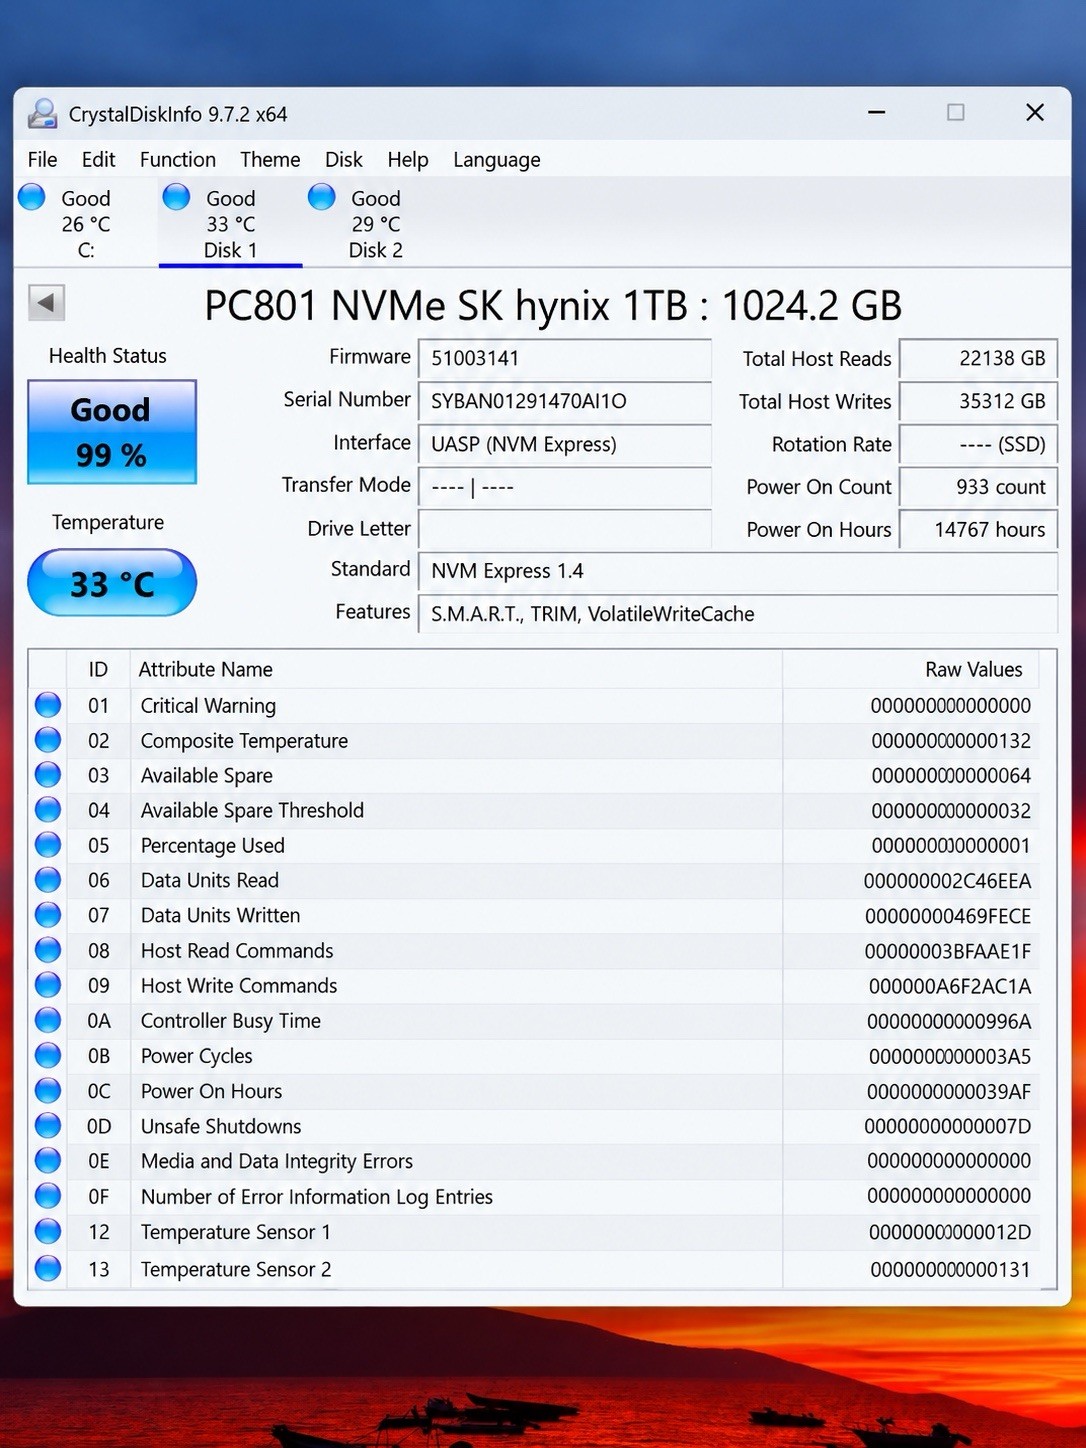
Task: Click the Features field with S.M.A.R.T., TRIM
Action: pos(737,614)
